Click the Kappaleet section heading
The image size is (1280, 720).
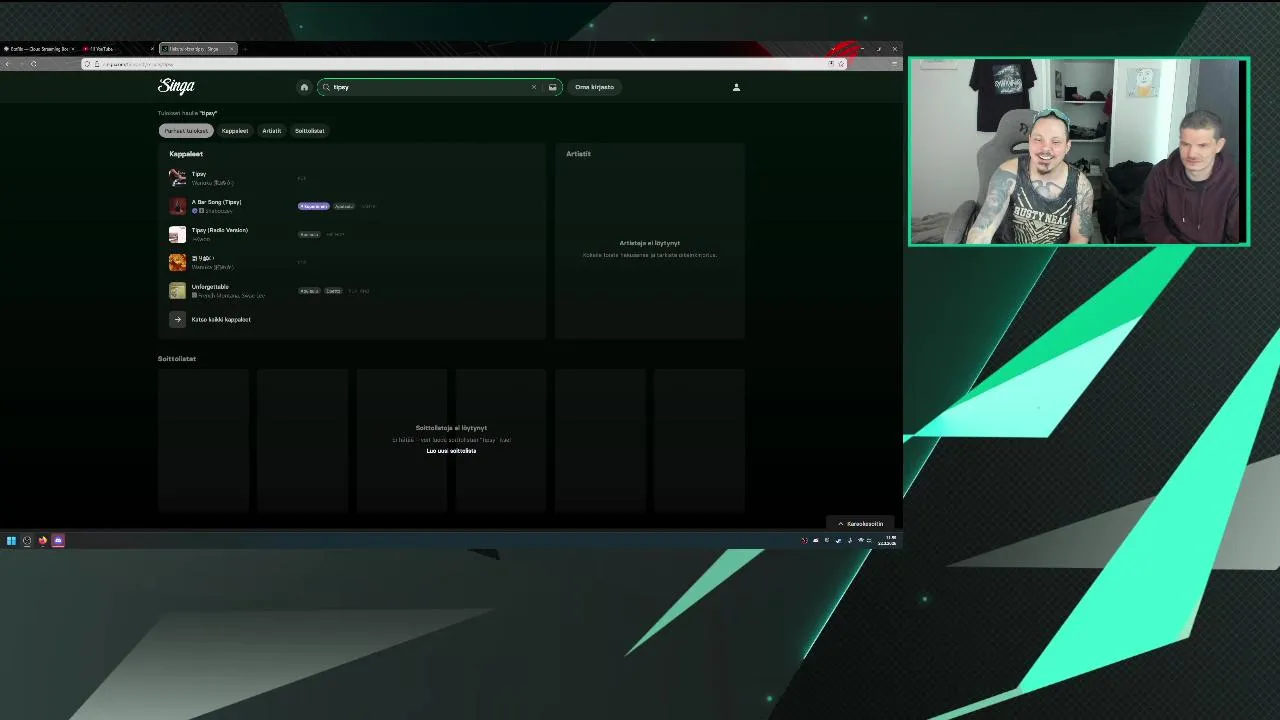(x=186, y=154)
